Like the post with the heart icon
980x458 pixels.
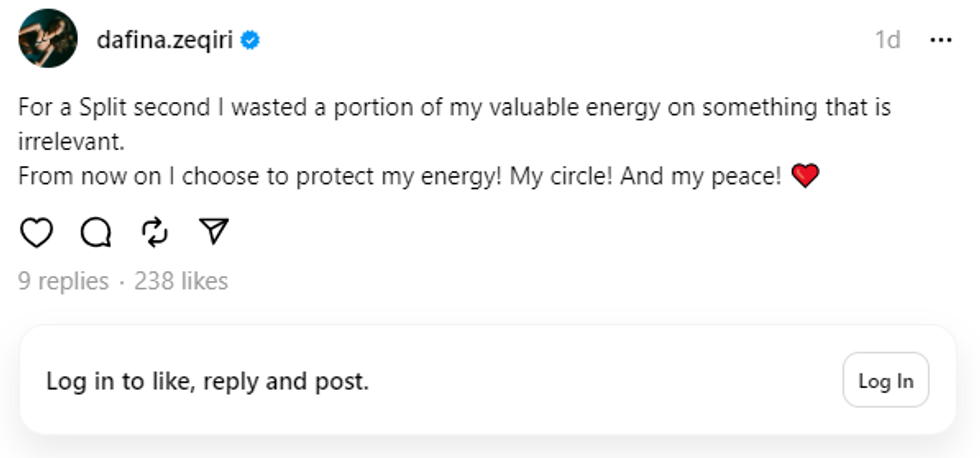pos(37,233)
